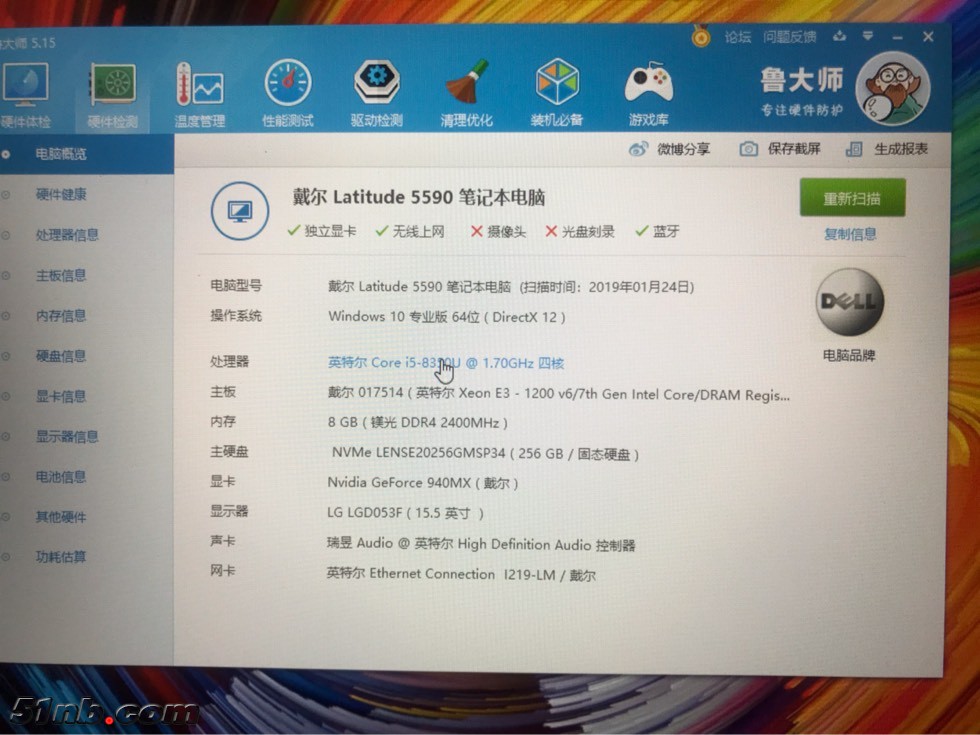Open 硬件体检 hardware checkup icon
The image size is (980, 735).
[x=25, y=90]
